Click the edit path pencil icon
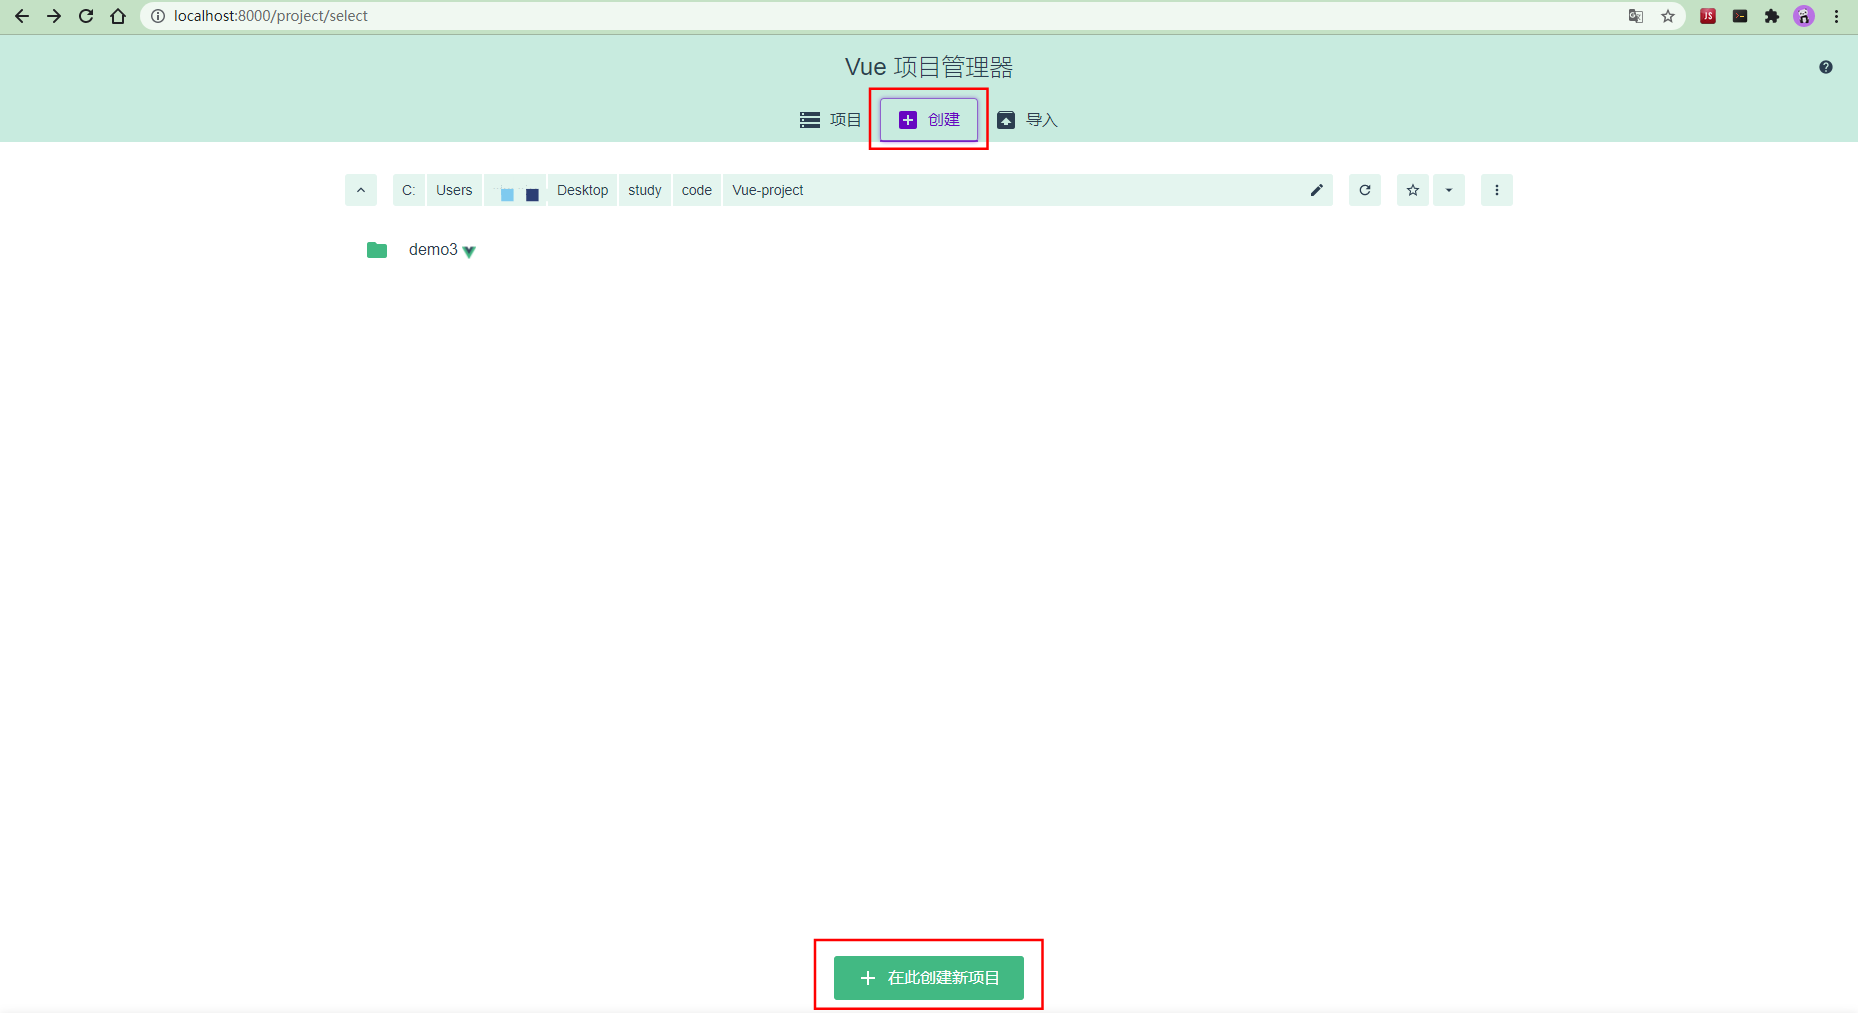Viewport: 1858px width, 1013px height. pyautogui.click(x=1316, y=190)
